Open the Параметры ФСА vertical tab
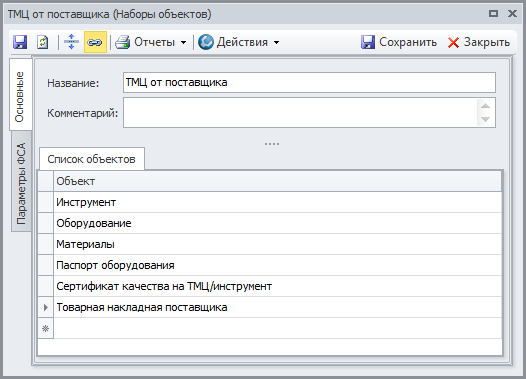The image size is (526, 379). point(21,182)
